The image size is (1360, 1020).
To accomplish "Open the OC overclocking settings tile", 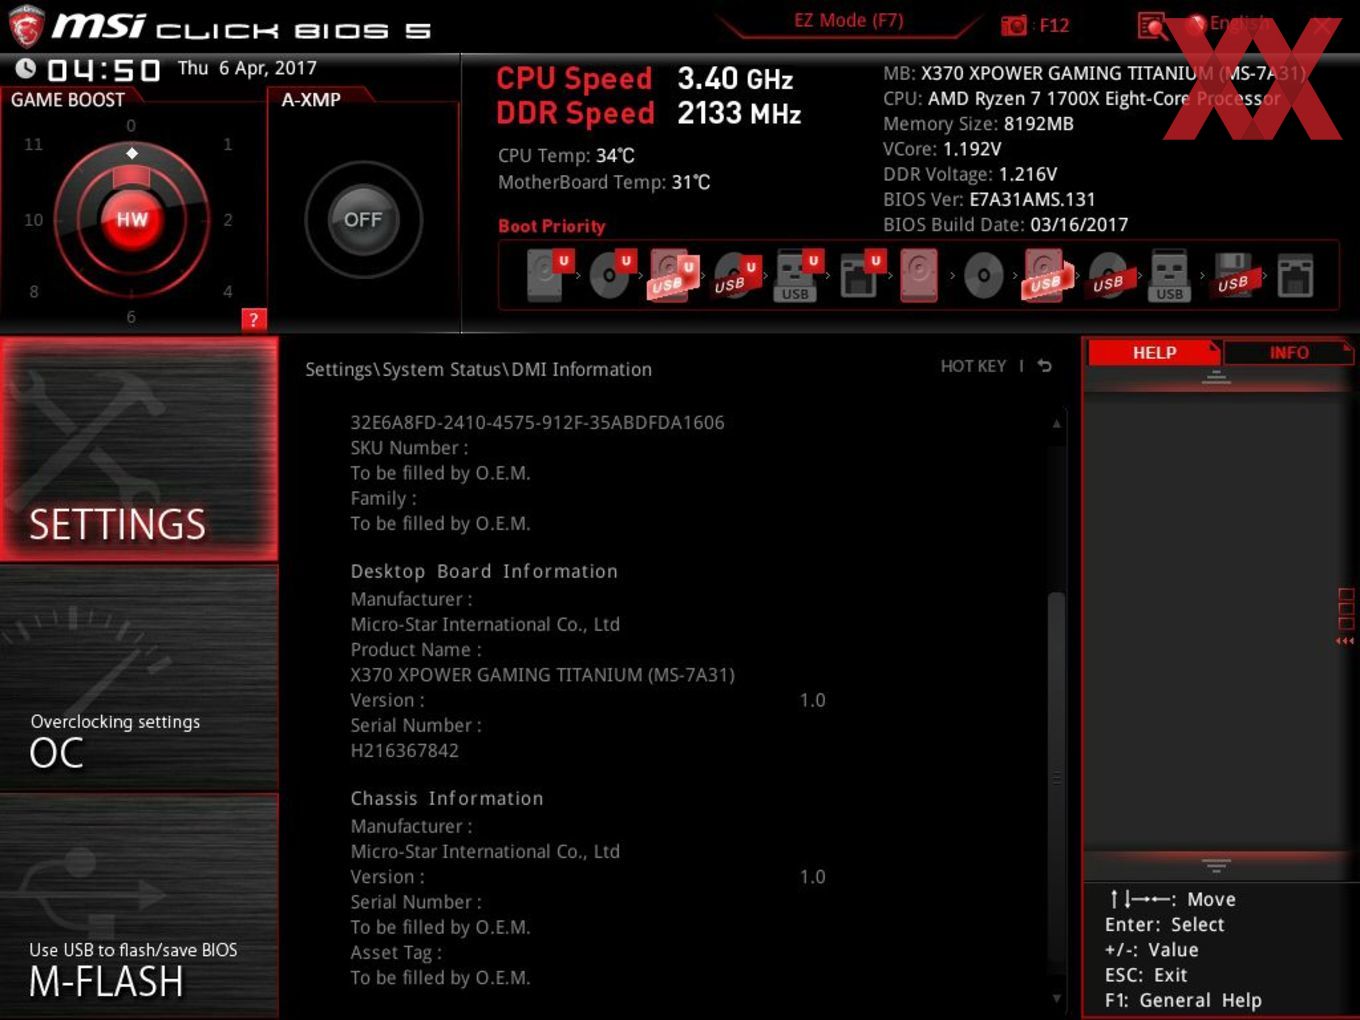I will point(139,678).
